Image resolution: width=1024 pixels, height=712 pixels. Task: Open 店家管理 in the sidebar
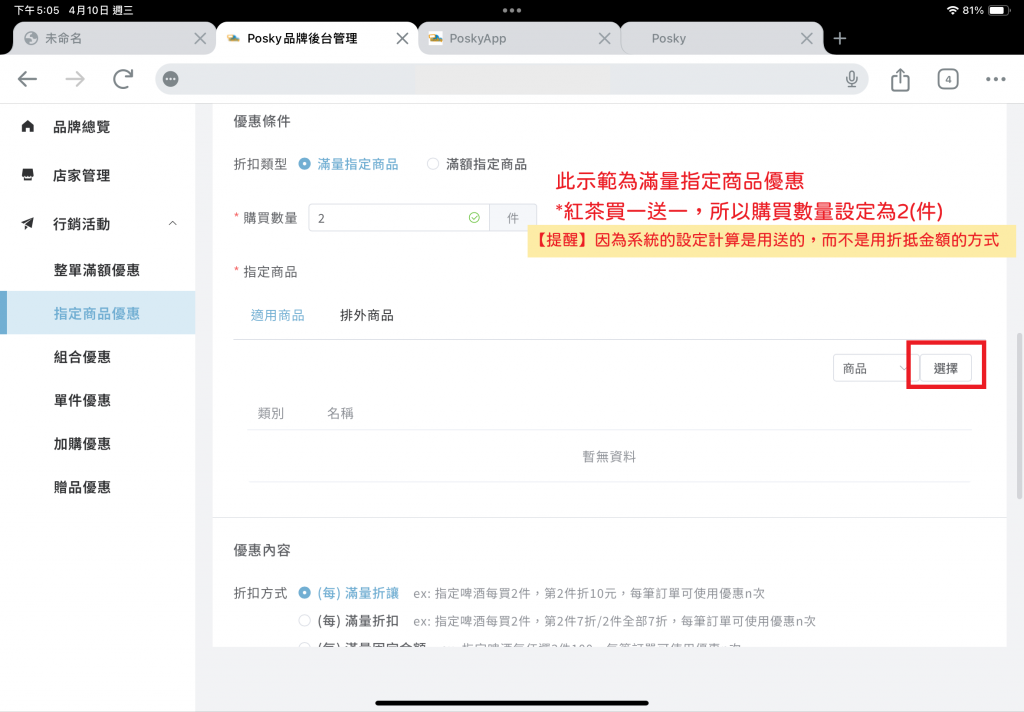[x=82, y=175]
